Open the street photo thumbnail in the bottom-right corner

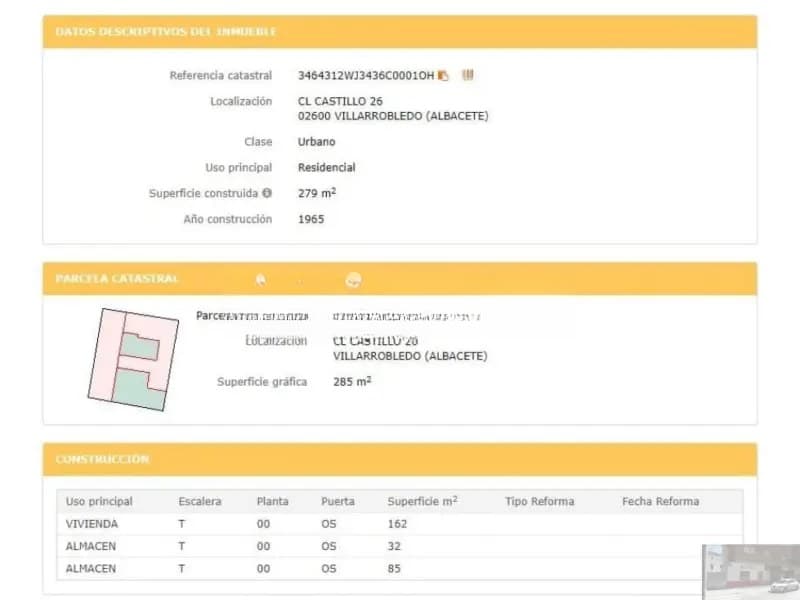[751, 572]
